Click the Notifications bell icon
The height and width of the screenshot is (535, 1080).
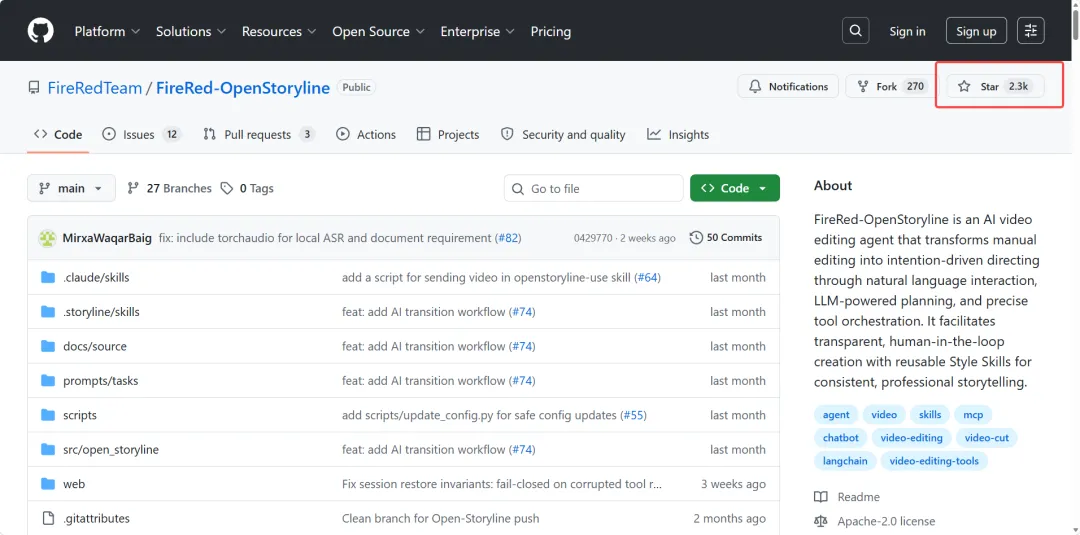click(755, 87)
